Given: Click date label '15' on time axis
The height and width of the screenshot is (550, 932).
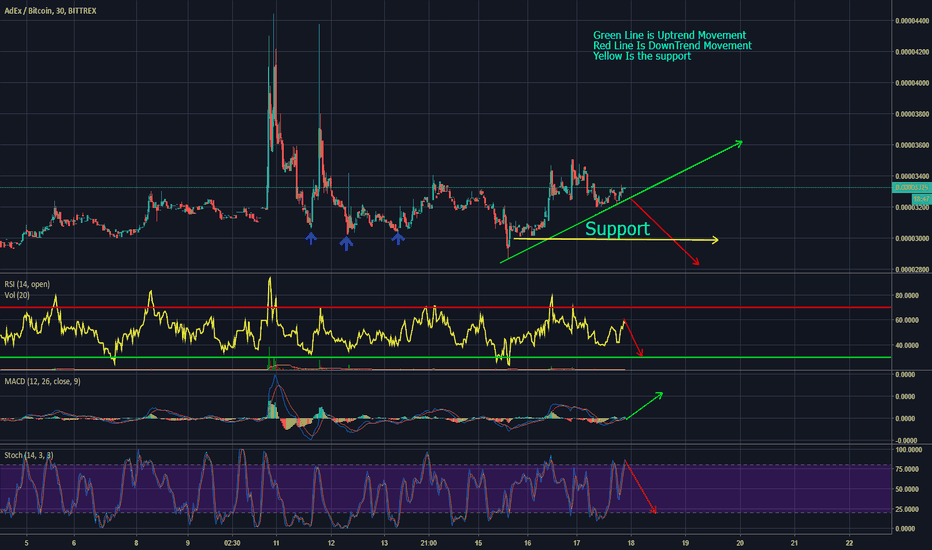Looking at the screenshot, I should click(478, 543).
